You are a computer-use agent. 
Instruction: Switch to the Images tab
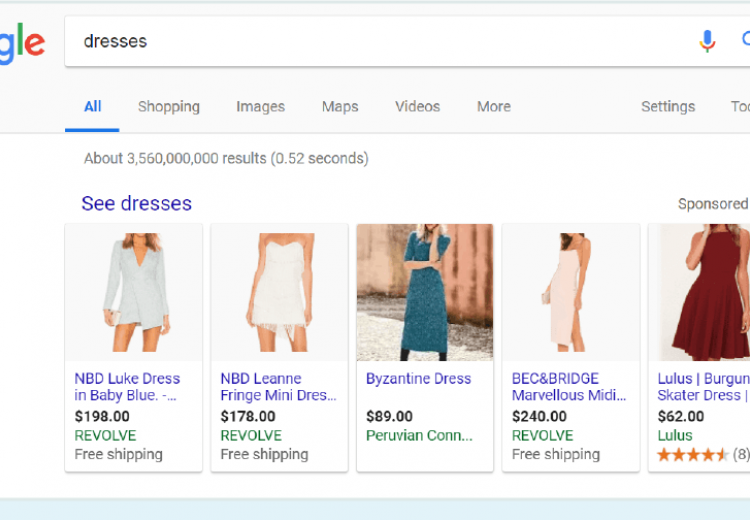click(260, 107)
